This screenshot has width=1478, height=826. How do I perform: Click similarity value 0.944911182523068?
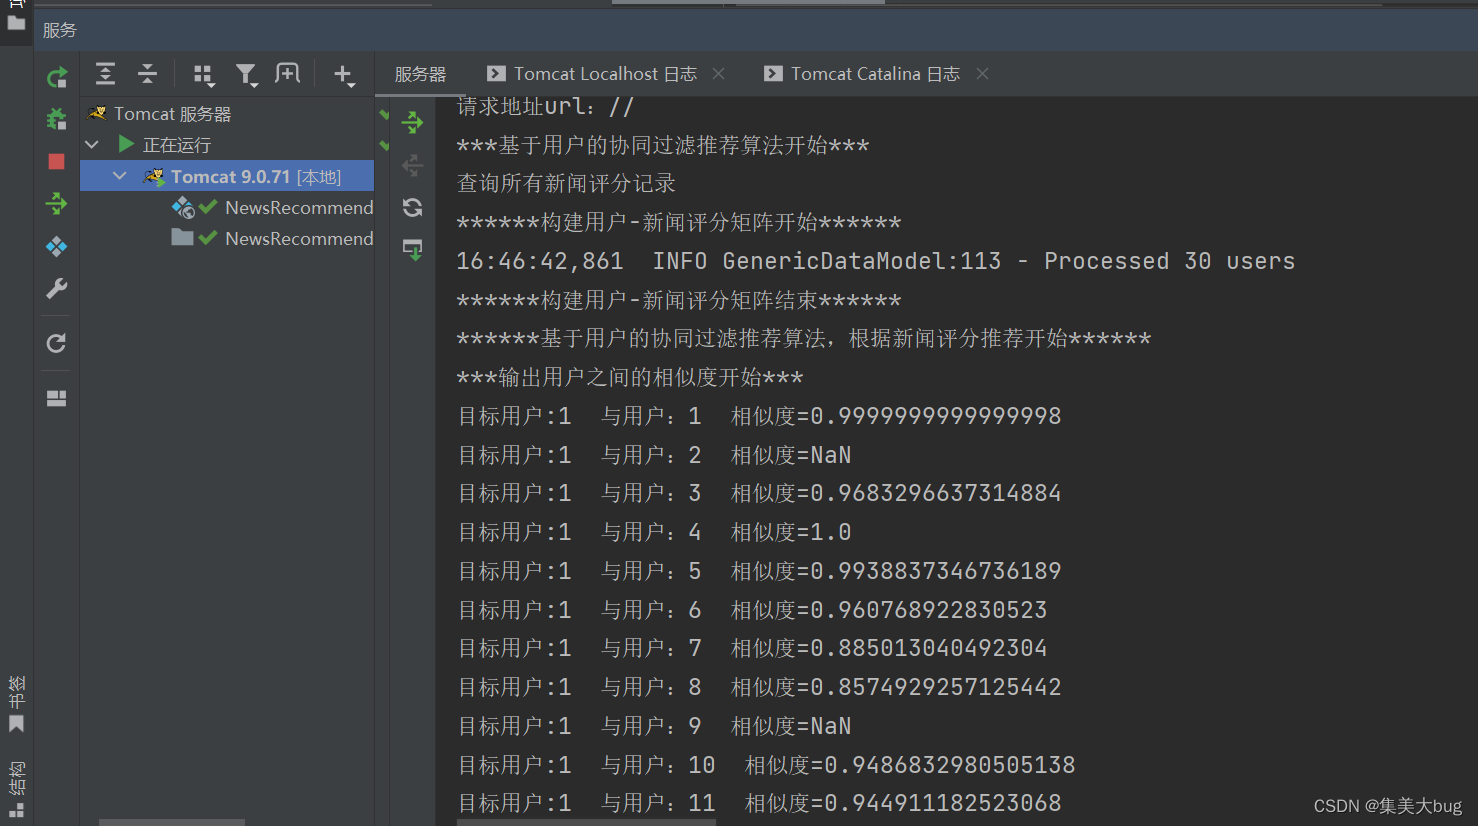tap(943, 803)
